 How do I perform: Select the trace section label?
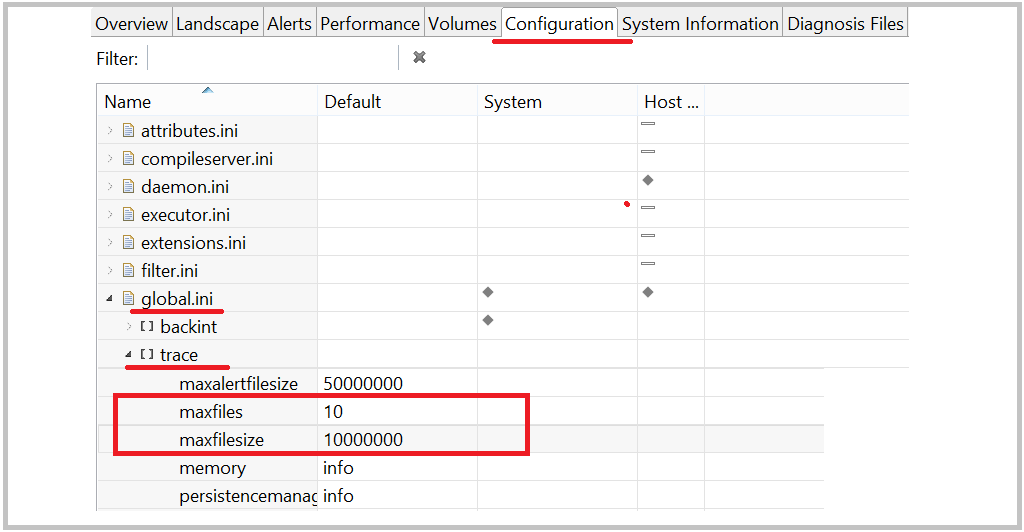click(179, 355)
